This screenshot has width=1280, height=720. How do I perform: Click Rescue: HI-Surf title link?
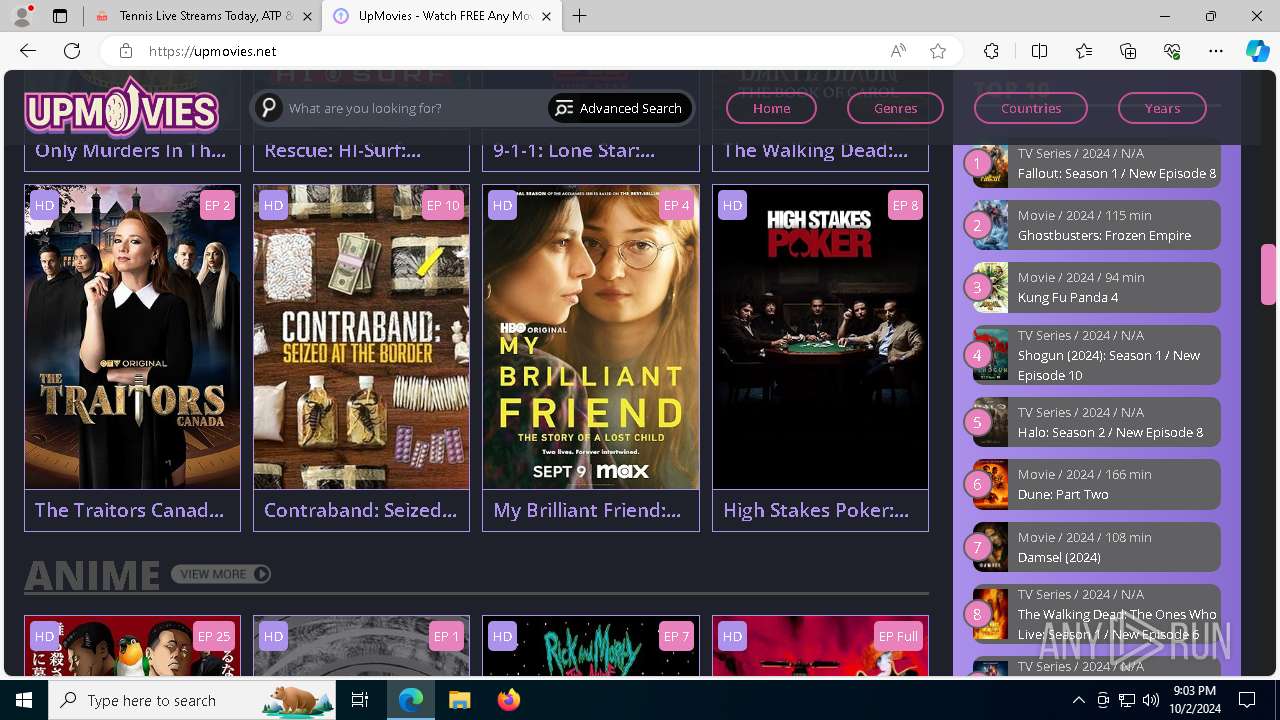click(x=343, y=151)
